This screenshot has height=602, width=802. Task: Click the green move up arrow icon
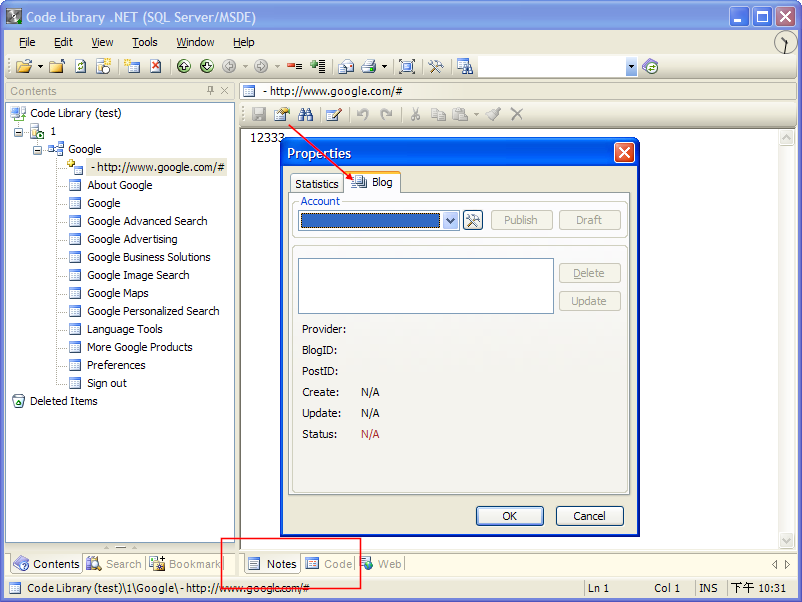tap(184, 66)
